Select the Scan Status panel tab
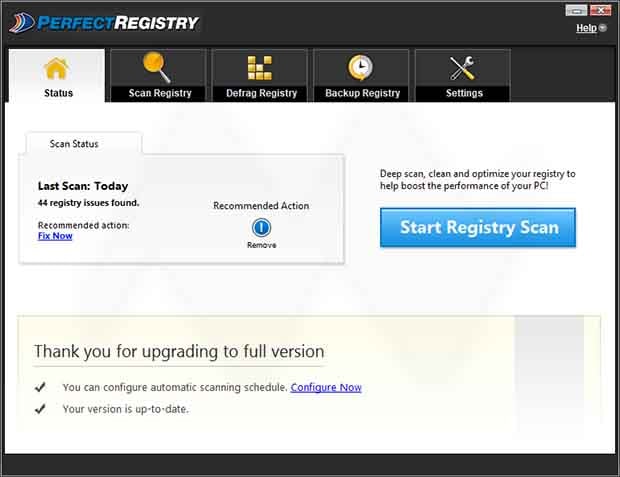 click(84, 144)
